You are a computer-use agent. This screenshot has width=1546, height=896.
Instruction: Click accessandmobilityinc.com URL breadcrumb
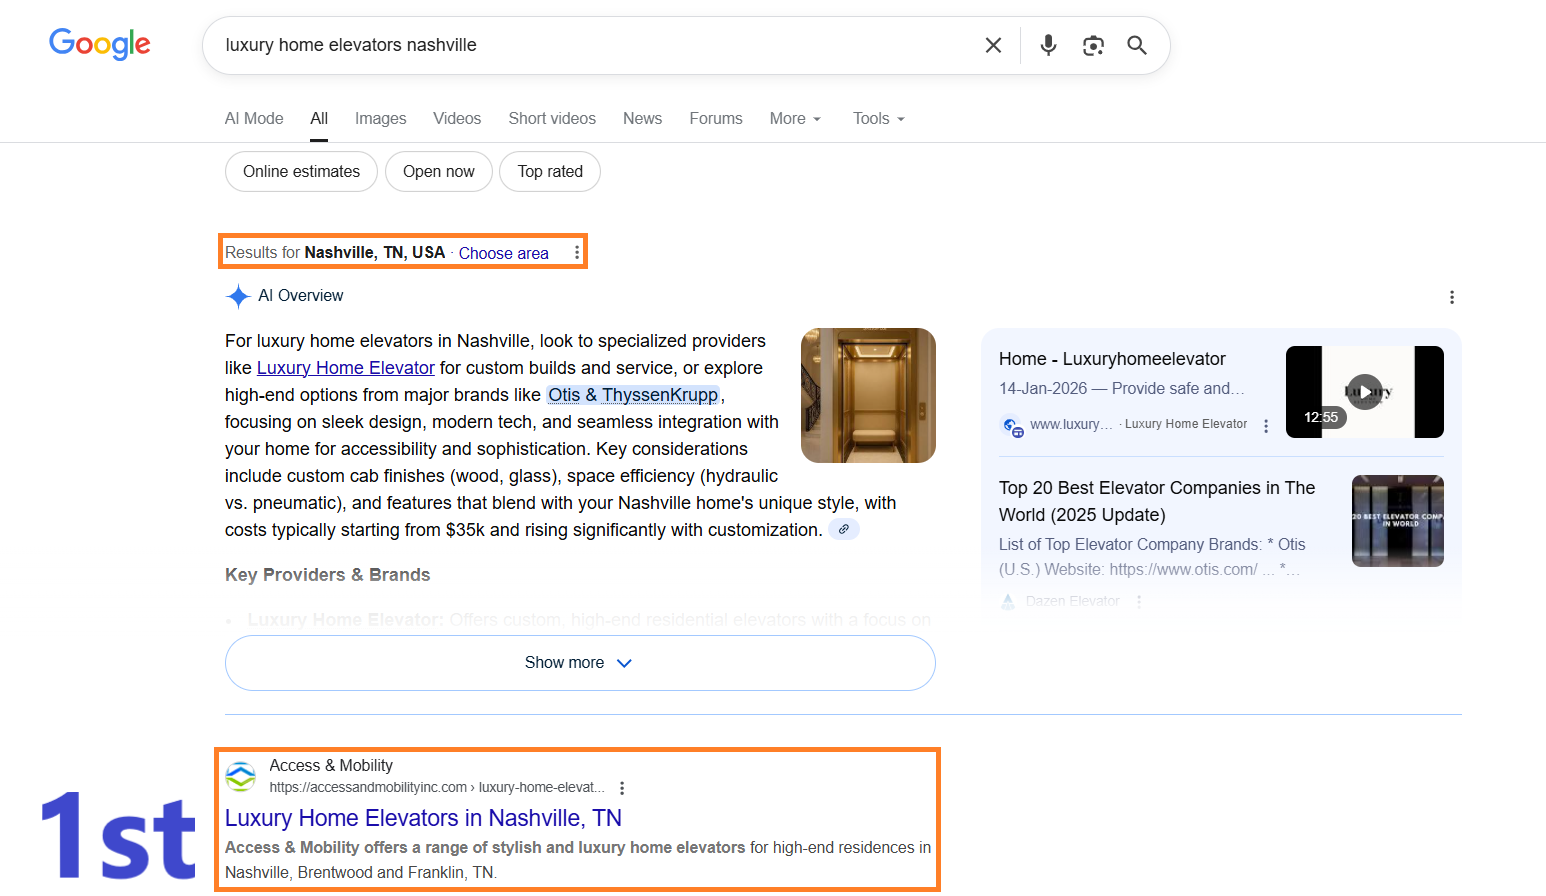[437, 788]
